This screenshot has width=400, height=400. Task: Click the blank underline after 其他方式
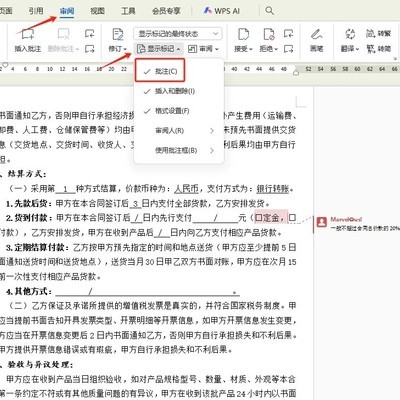tap(147, 292)
